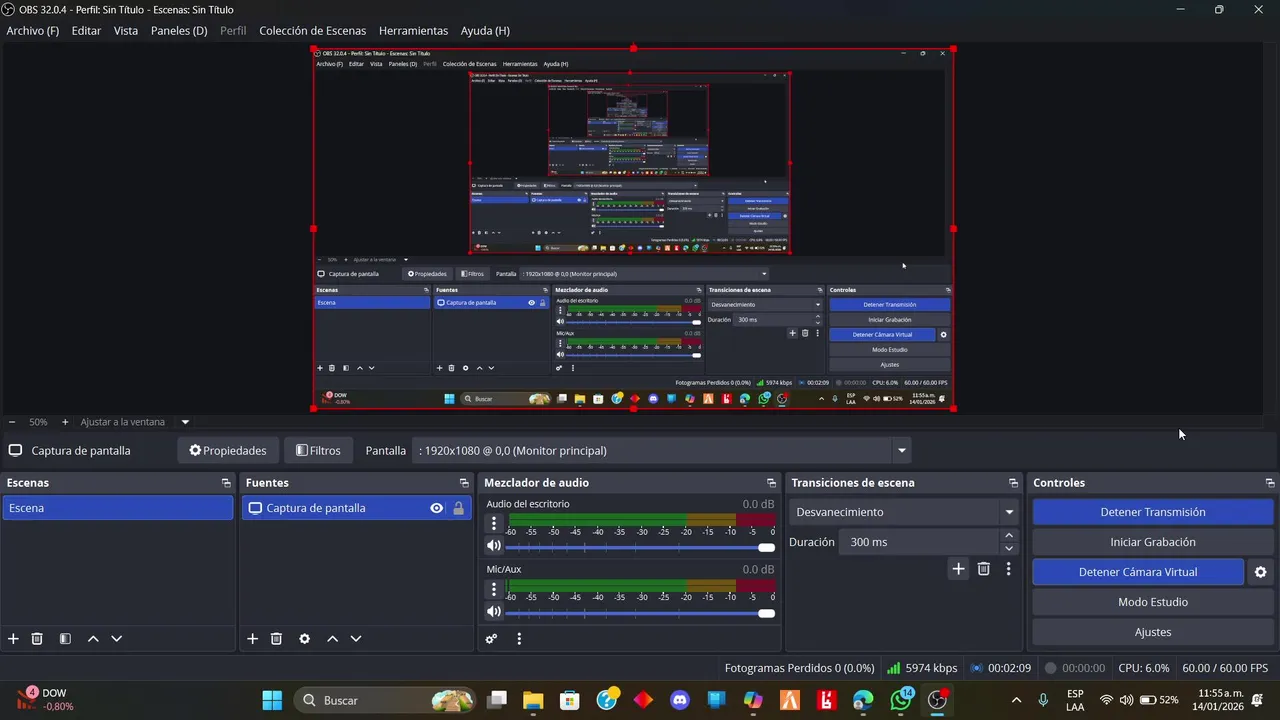Open Discord from the taskbar
The image size is (1280, 720).
click(680, 700)
